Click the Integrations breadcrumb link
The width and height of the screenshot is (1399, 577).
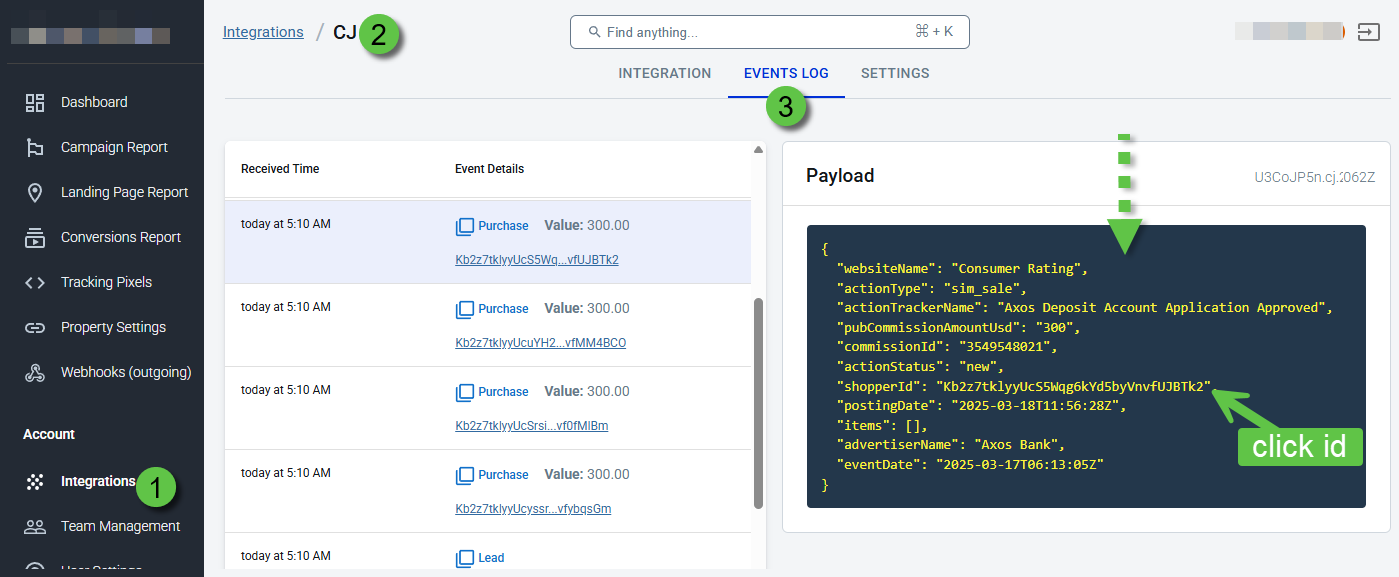tap(263, 32)
